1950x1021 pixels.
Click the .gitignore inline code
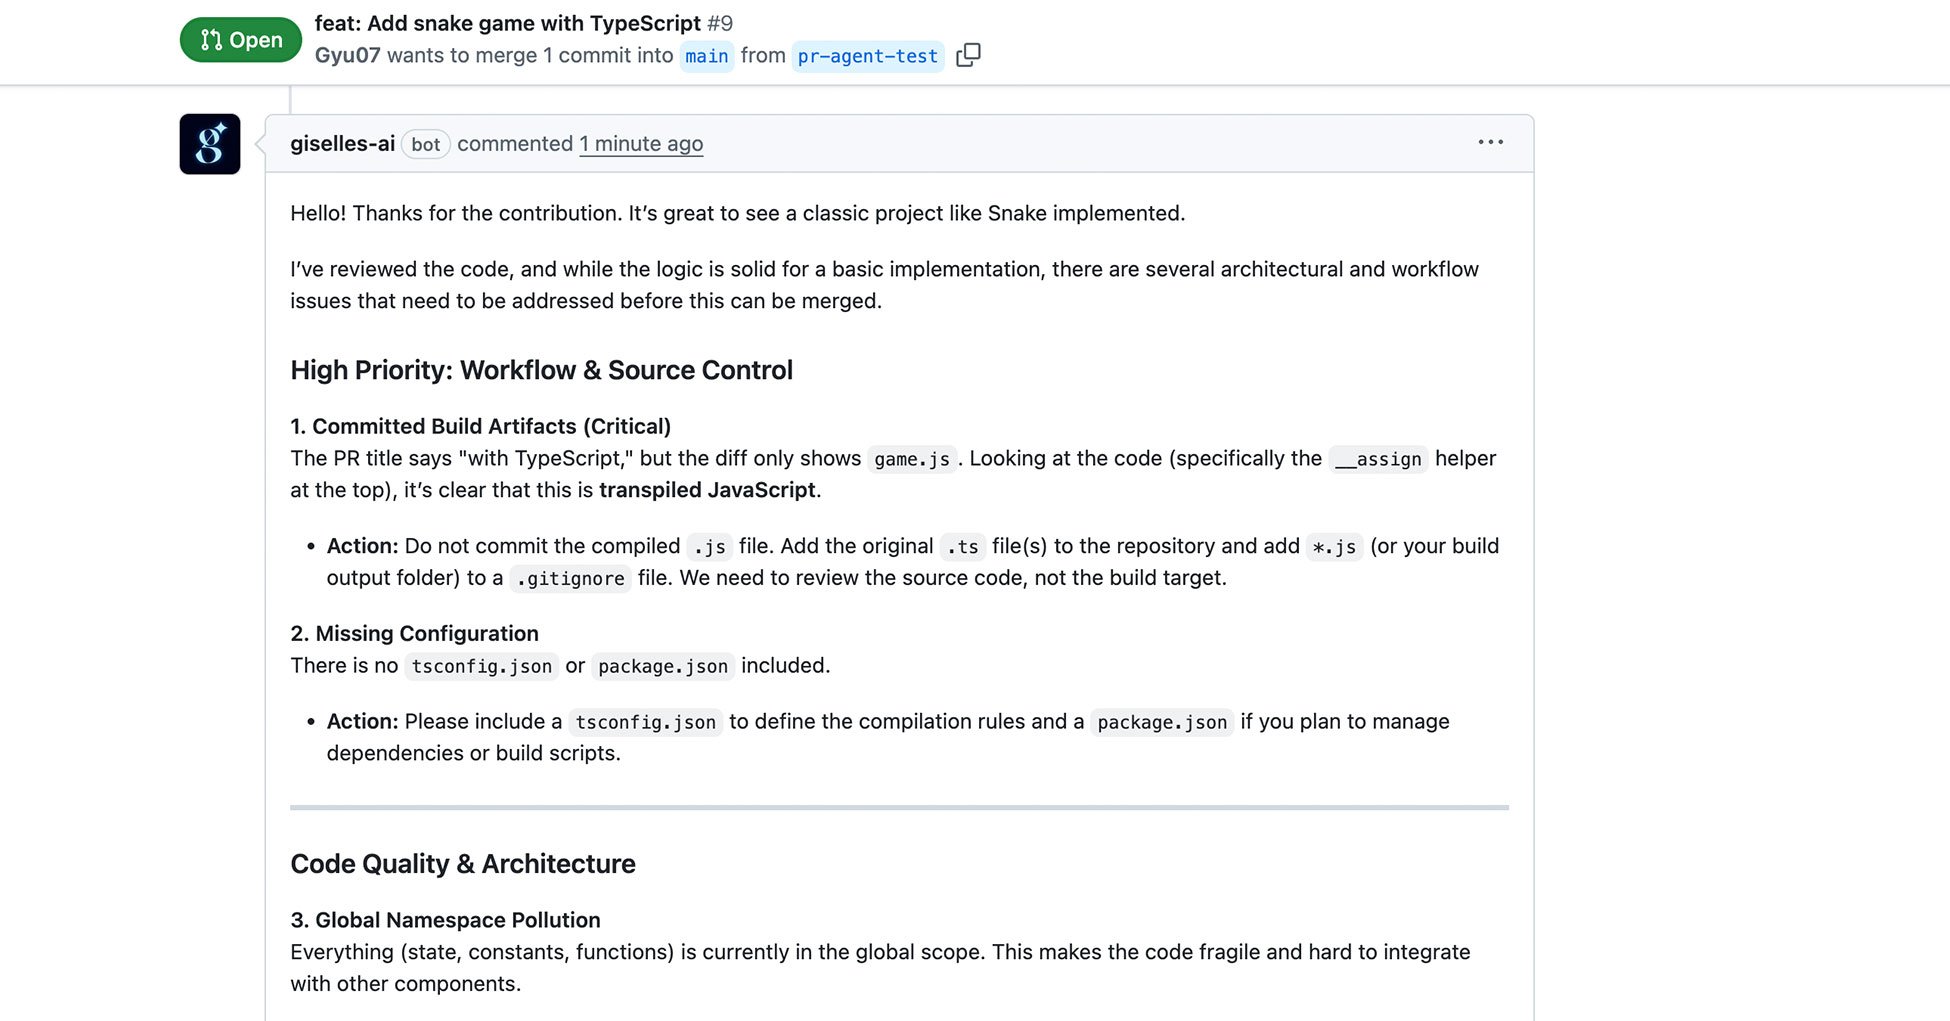coord(570,578)
